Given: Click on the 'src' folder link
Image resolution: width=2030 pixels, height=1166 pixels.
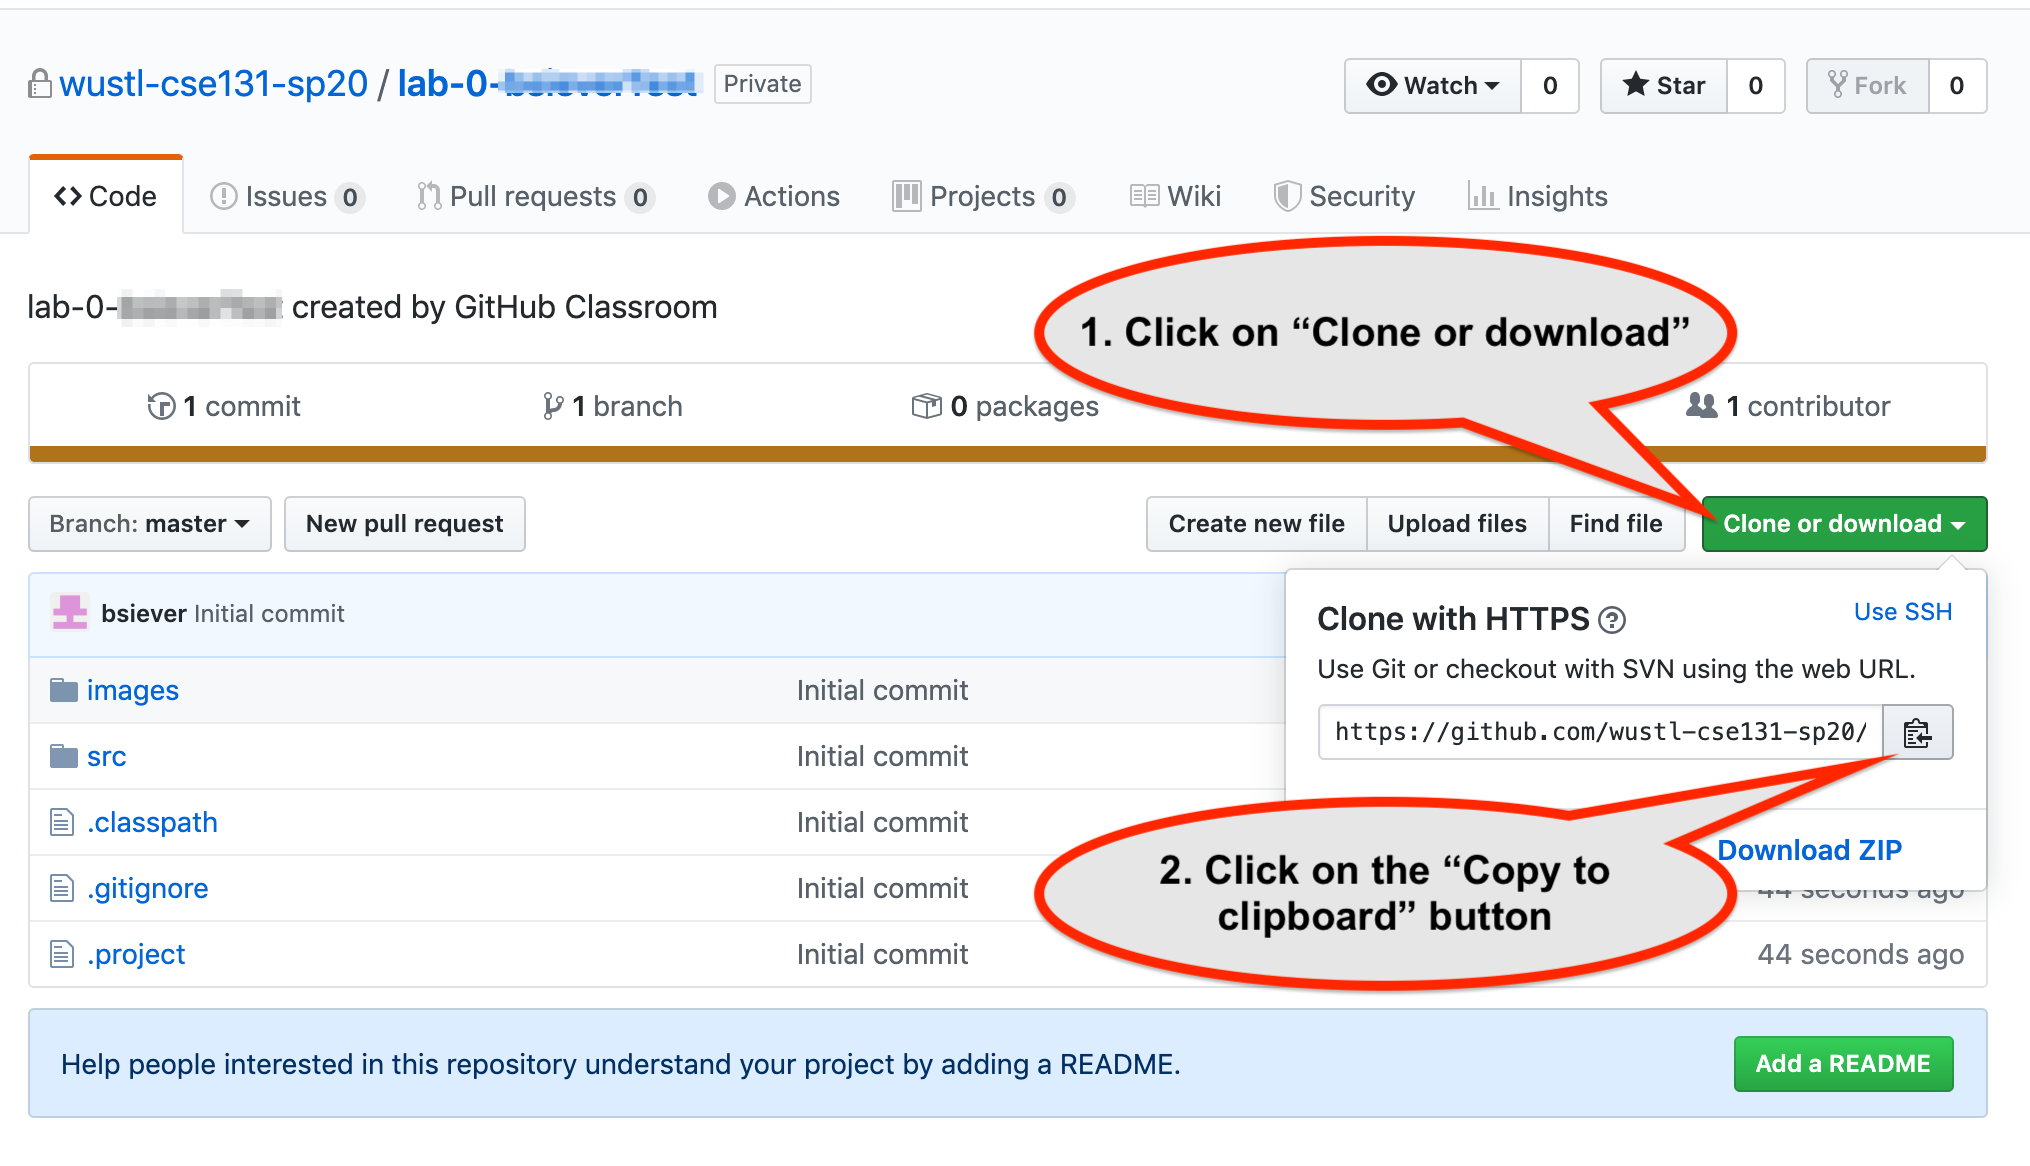Looking at the screenshot, I should pyautogui.click(x=105, y=755).
